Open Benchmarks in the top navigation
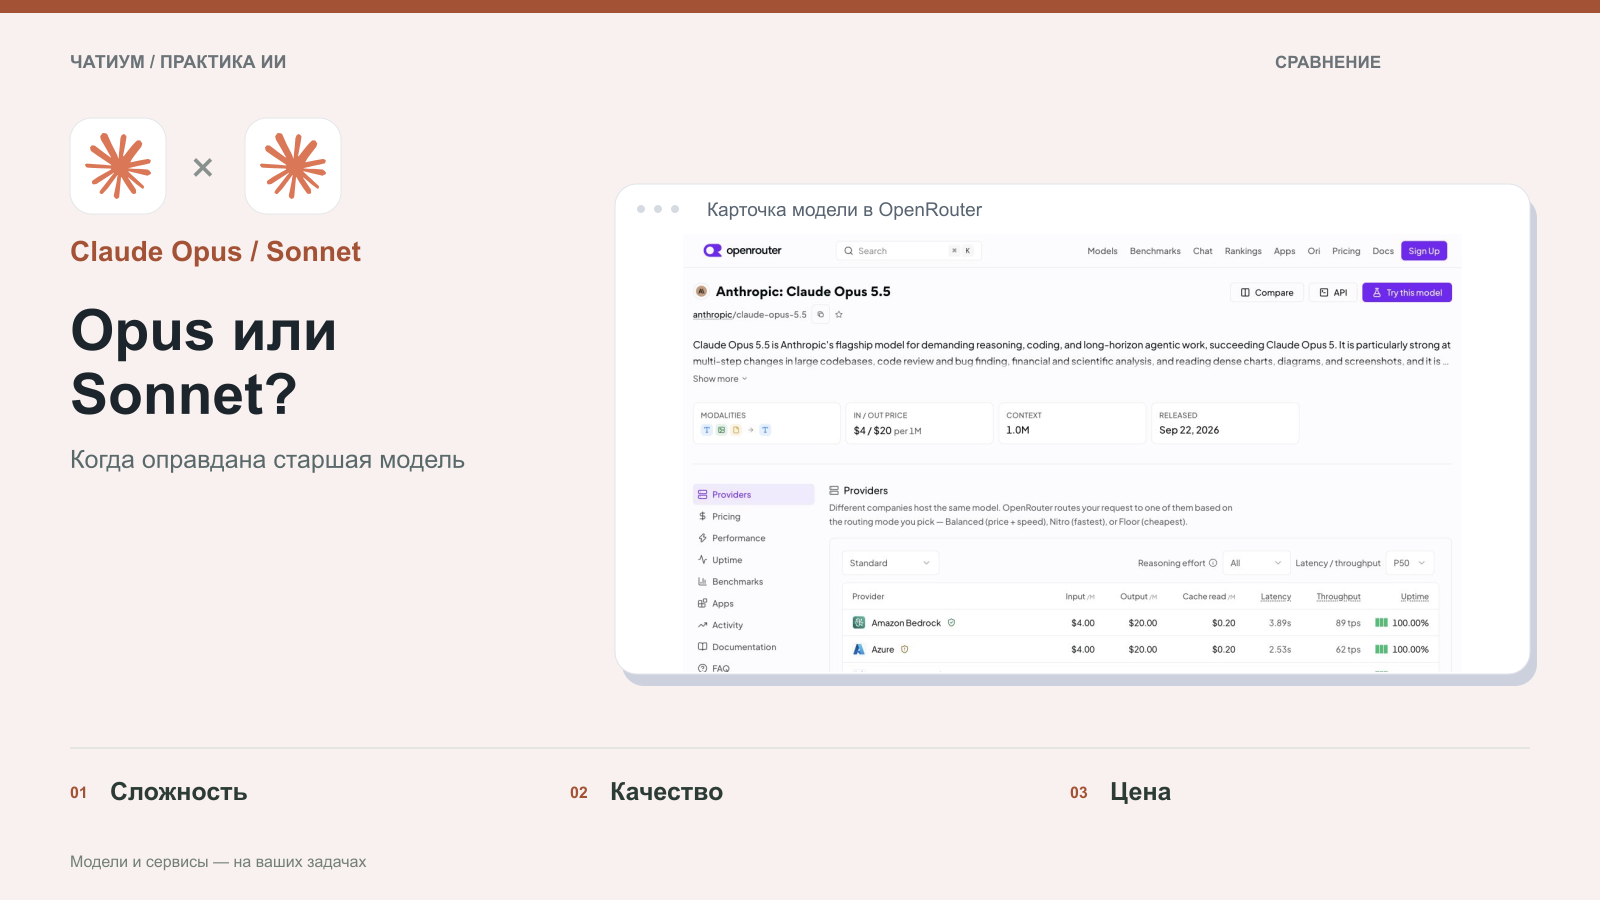 [1155, 251]
